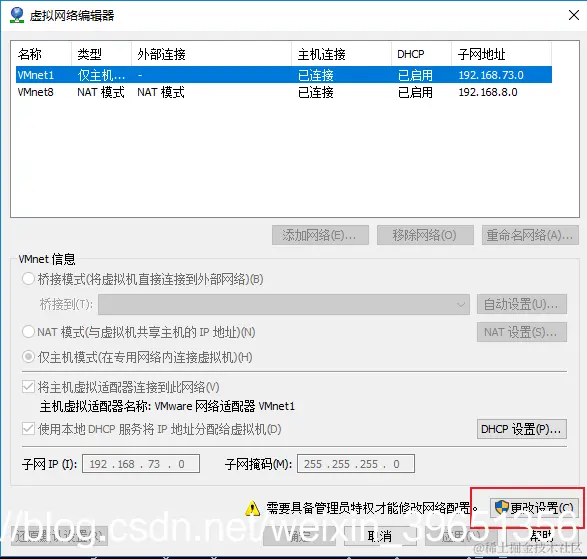Screen dimensions: 587x559
Task: Click the Virtual Network Editor title icon
Action: 16,15
